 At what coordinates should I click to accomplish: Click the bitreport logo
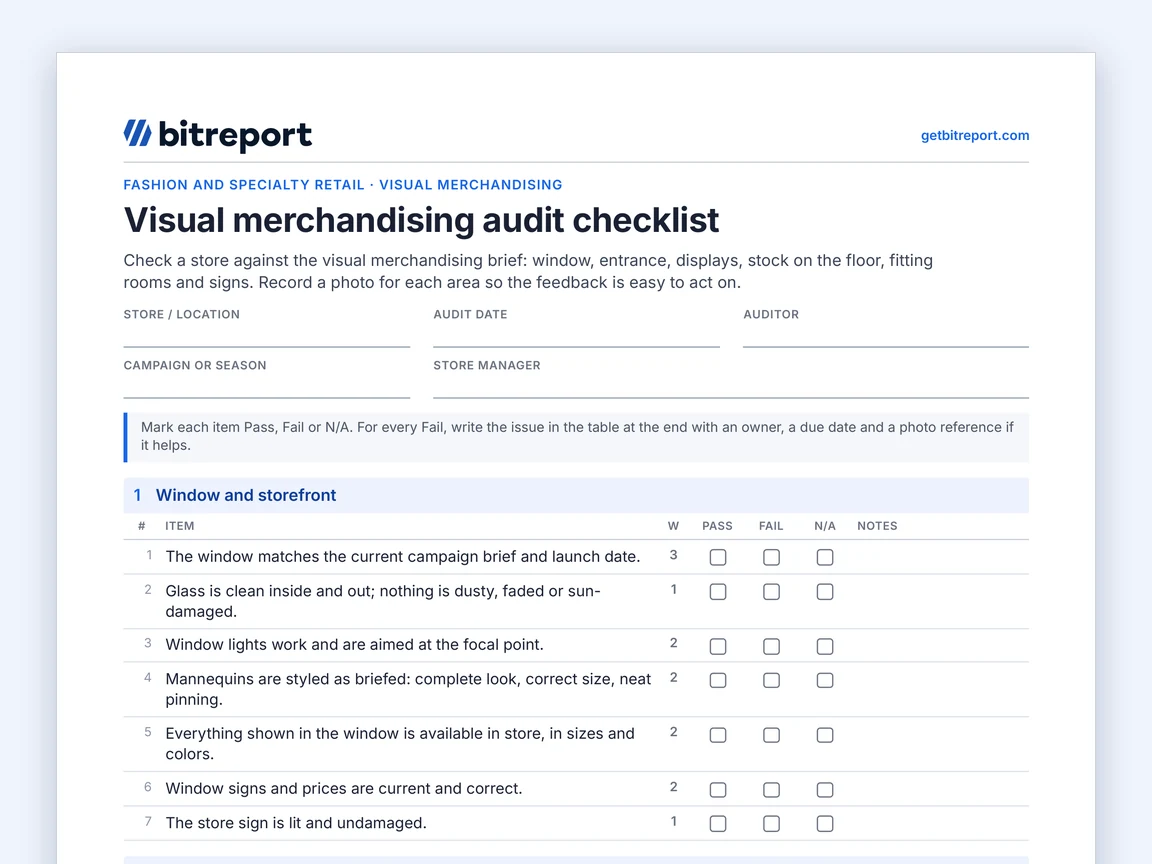(x=217, y=134)
